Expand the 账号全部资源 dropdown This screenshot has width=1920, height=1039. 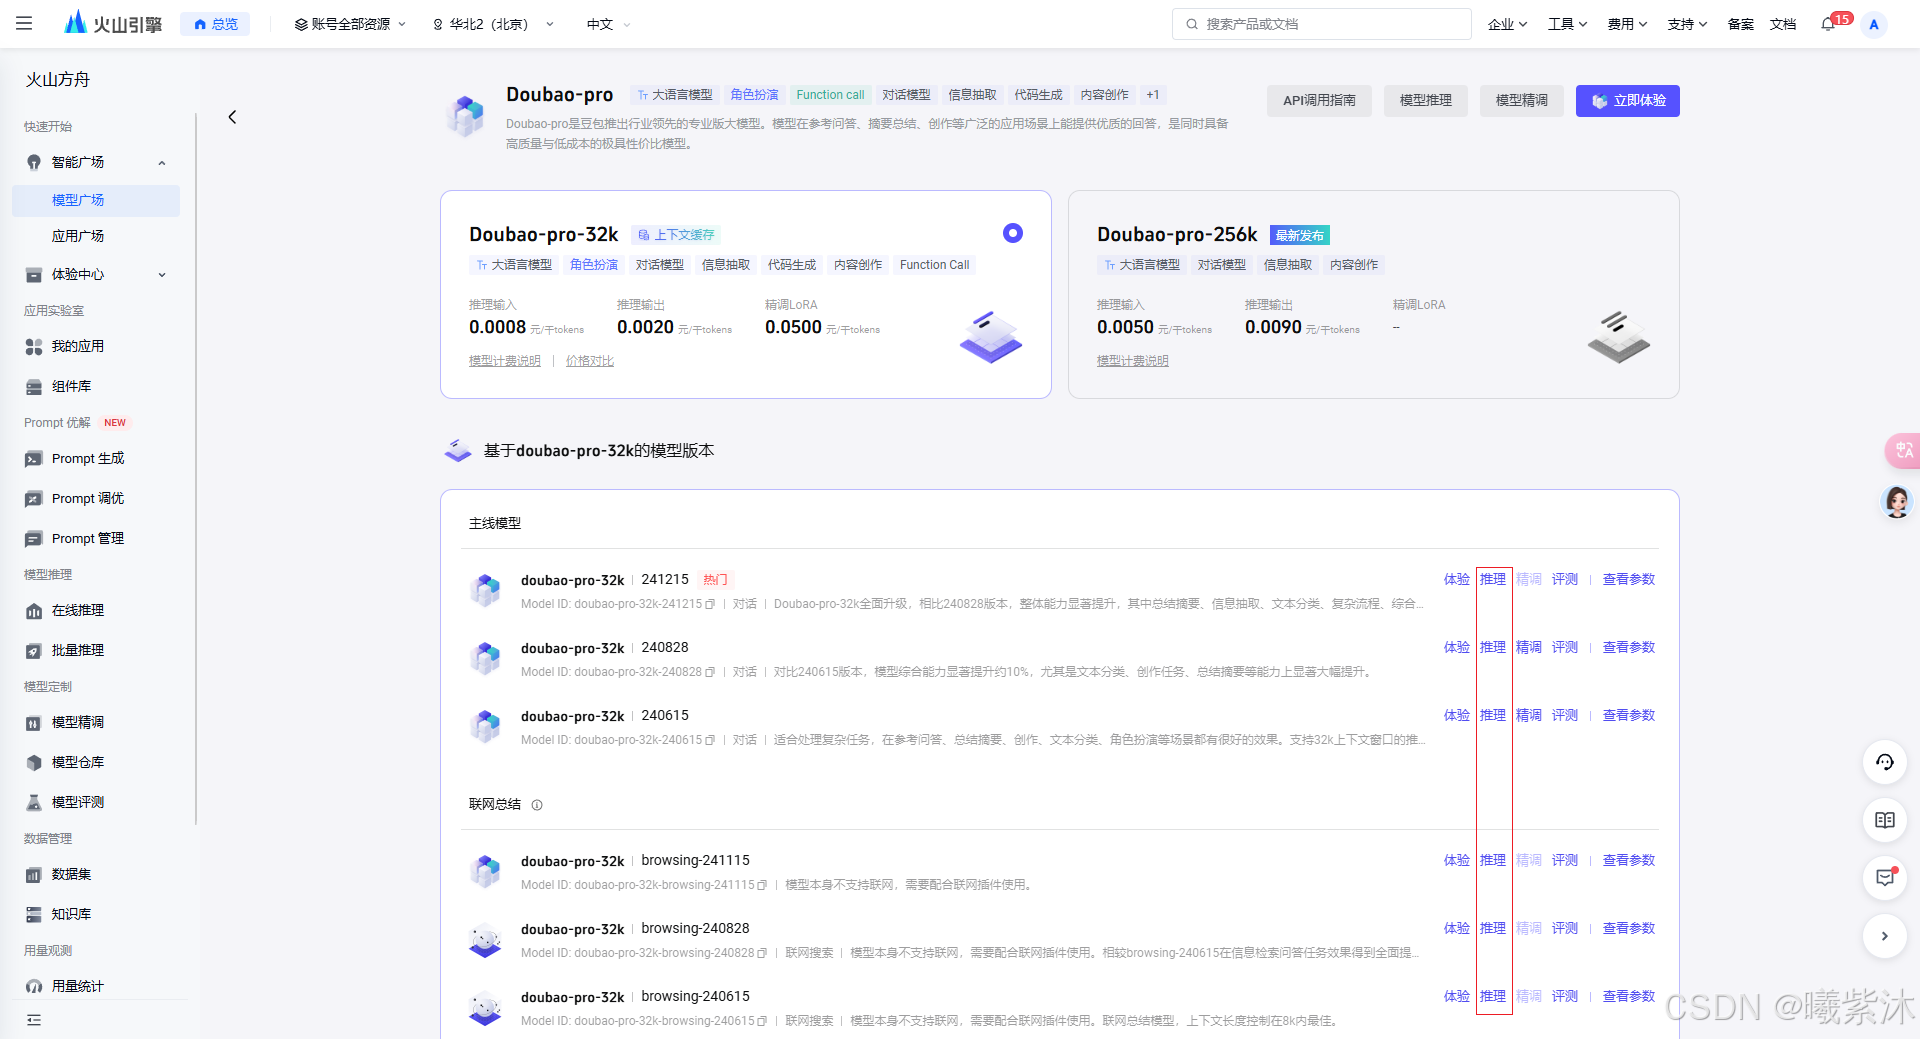pyautogui.click(x=350, y=24)
